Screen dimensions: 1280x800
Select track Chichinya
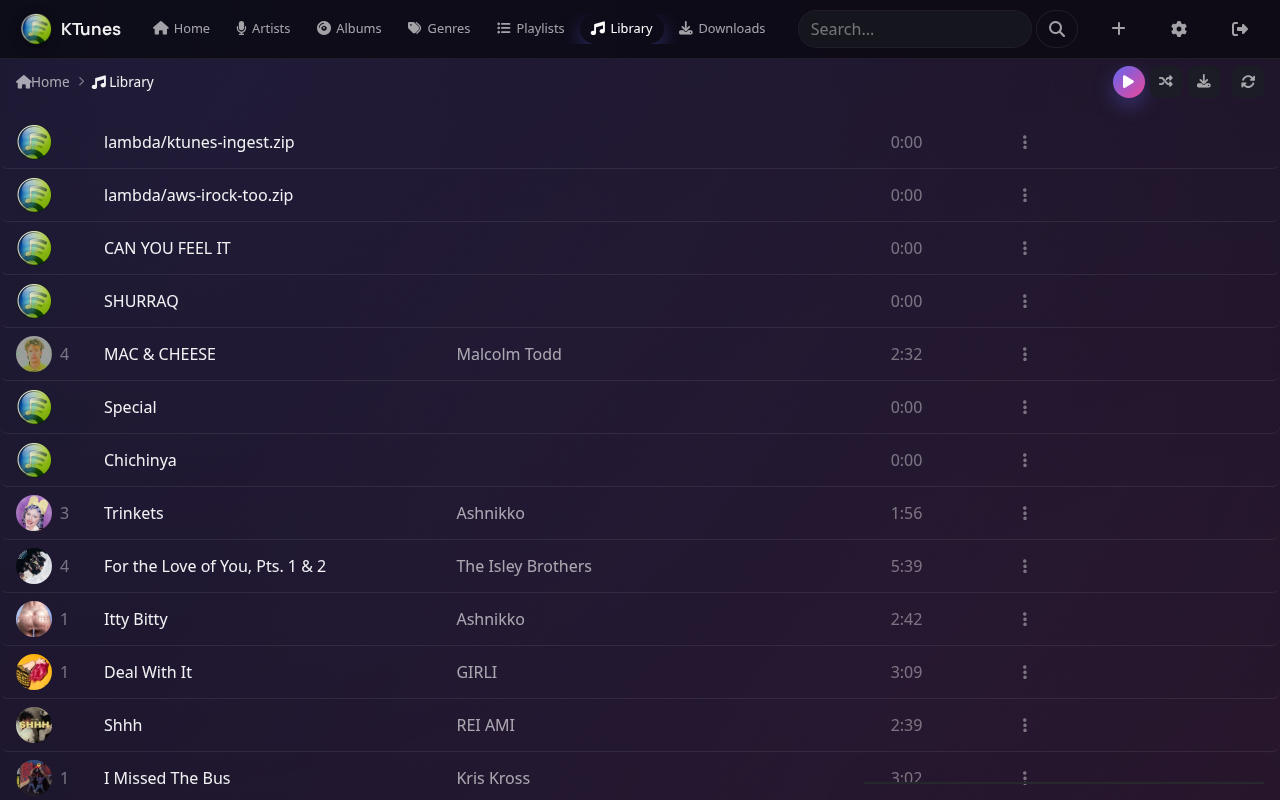tap(140, 460)
